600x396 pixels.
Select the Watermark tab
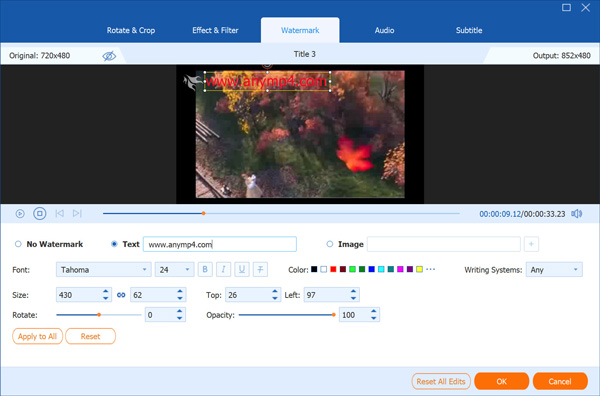tap(300, 30)
